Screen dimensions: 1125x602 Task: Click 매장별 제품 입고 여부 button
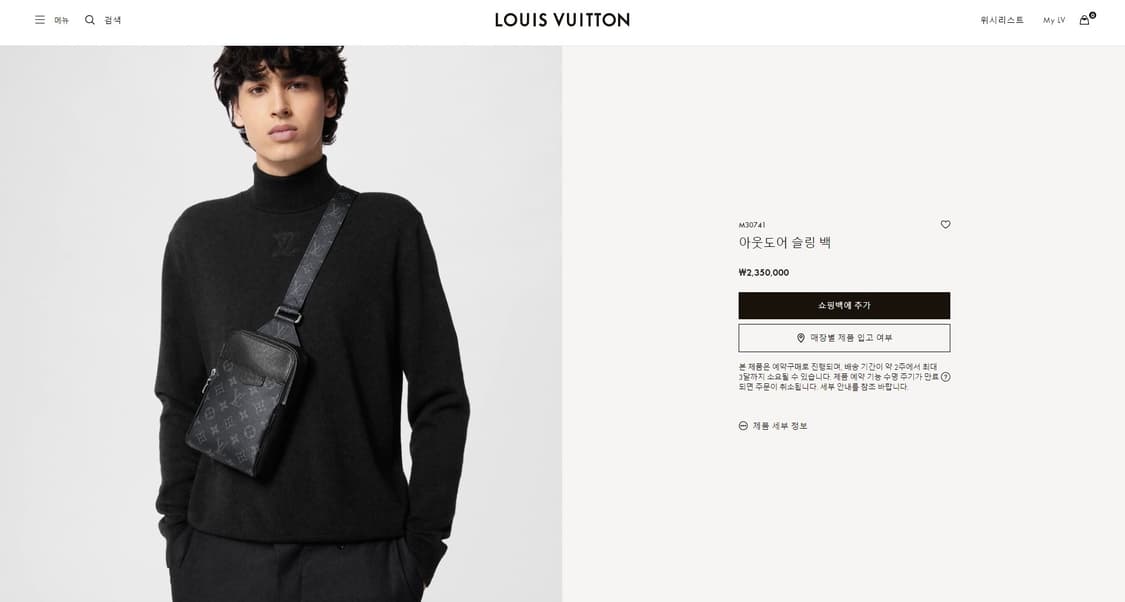(x=844, y=338)
